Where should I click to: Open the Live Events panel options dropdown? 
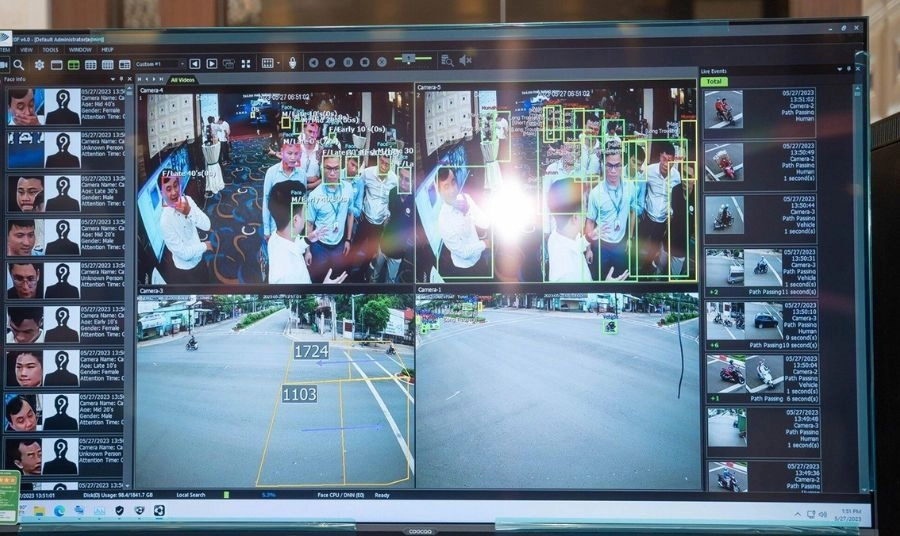[839, 69]
